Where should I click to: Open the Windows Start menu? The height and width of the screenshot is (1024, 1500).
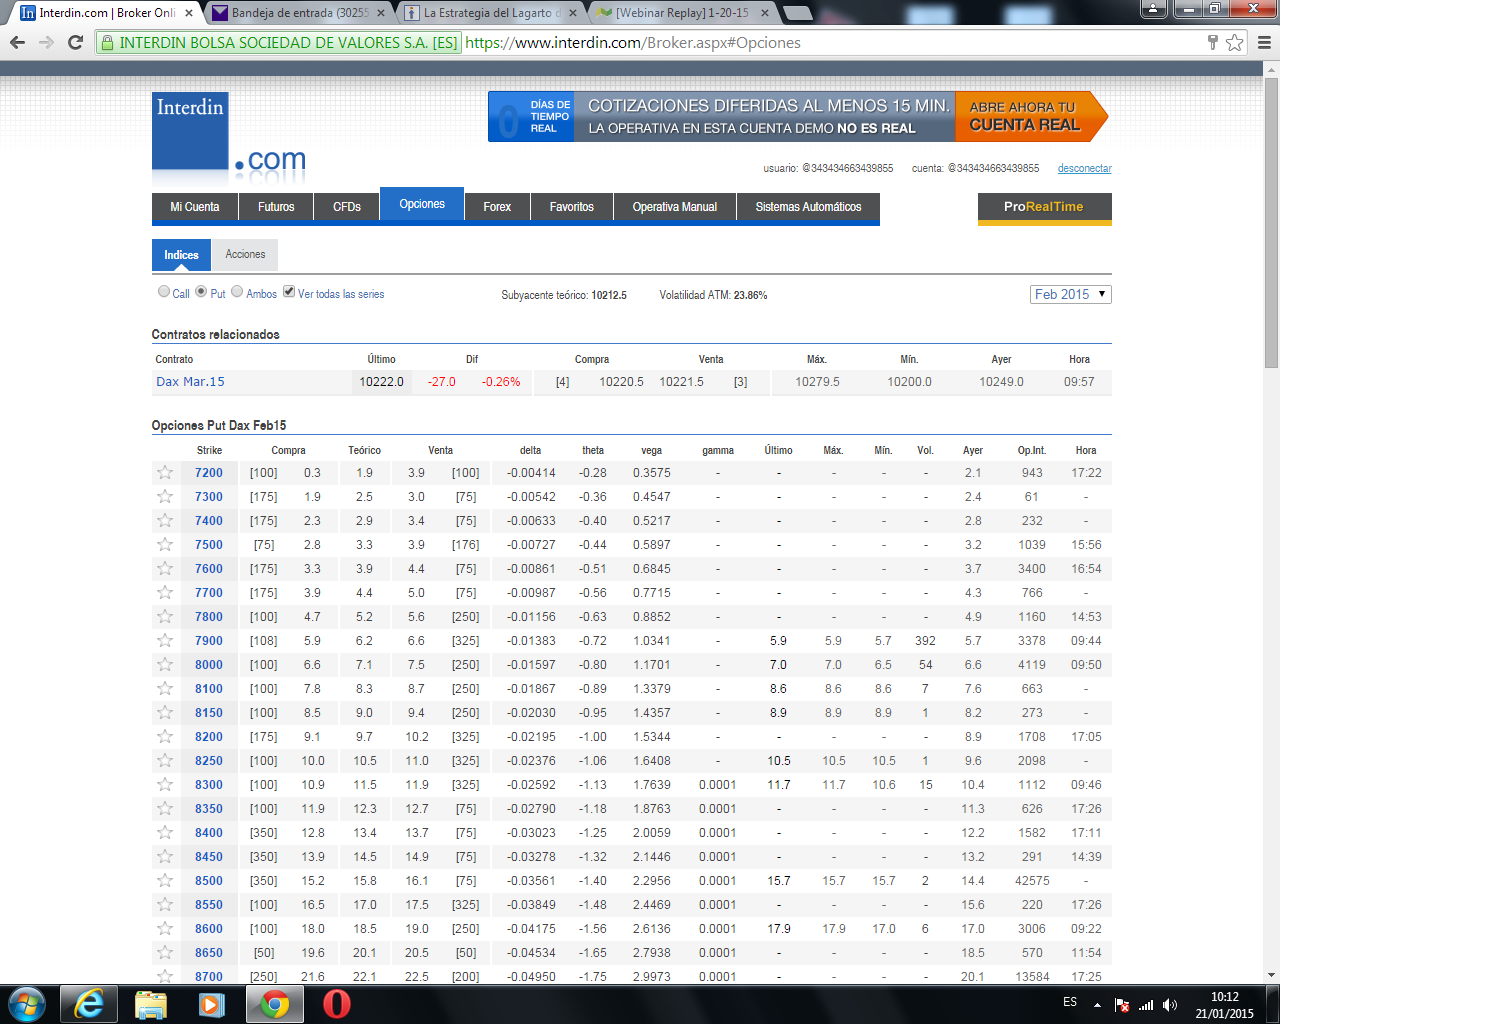pyautogui.click(x=27, y=1004)
